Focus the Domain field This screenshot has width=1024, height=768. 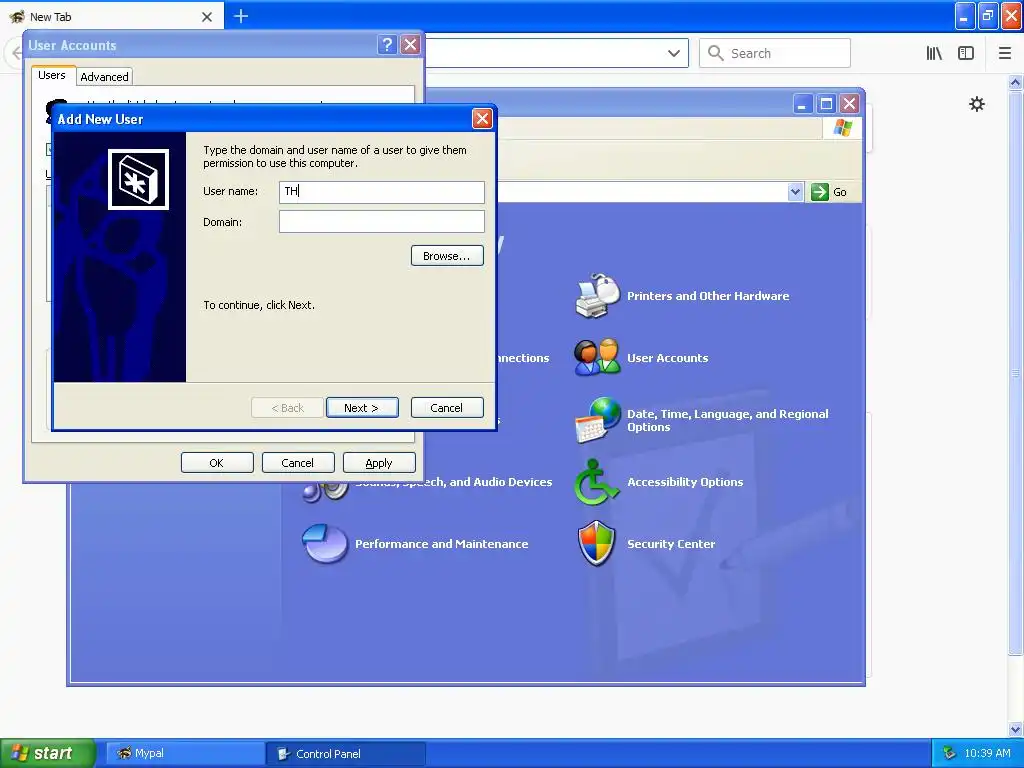coord(381,221)
